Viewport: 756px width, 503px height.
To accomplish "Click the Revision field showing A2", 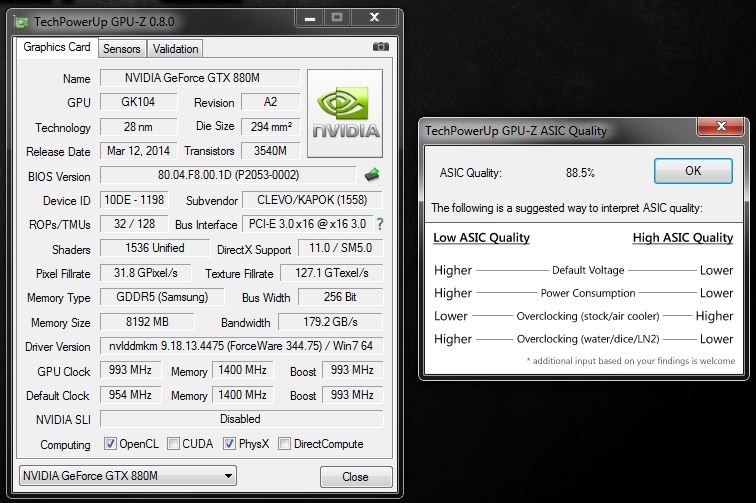I will pos(270,102).
